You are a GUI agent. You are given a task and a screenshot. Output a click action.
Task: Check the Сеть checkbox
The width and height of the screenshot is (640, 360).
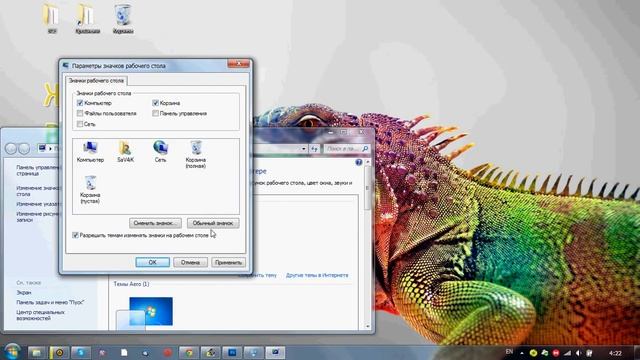[80, 124]
